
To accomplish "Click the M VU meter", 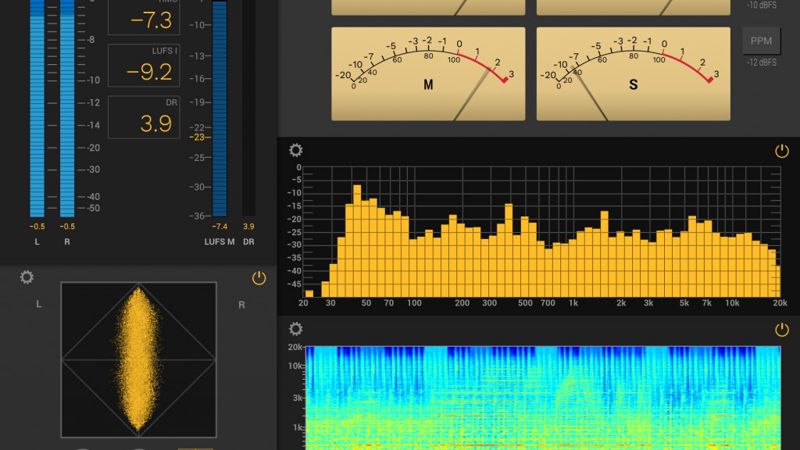I will [x=428, y=74].
